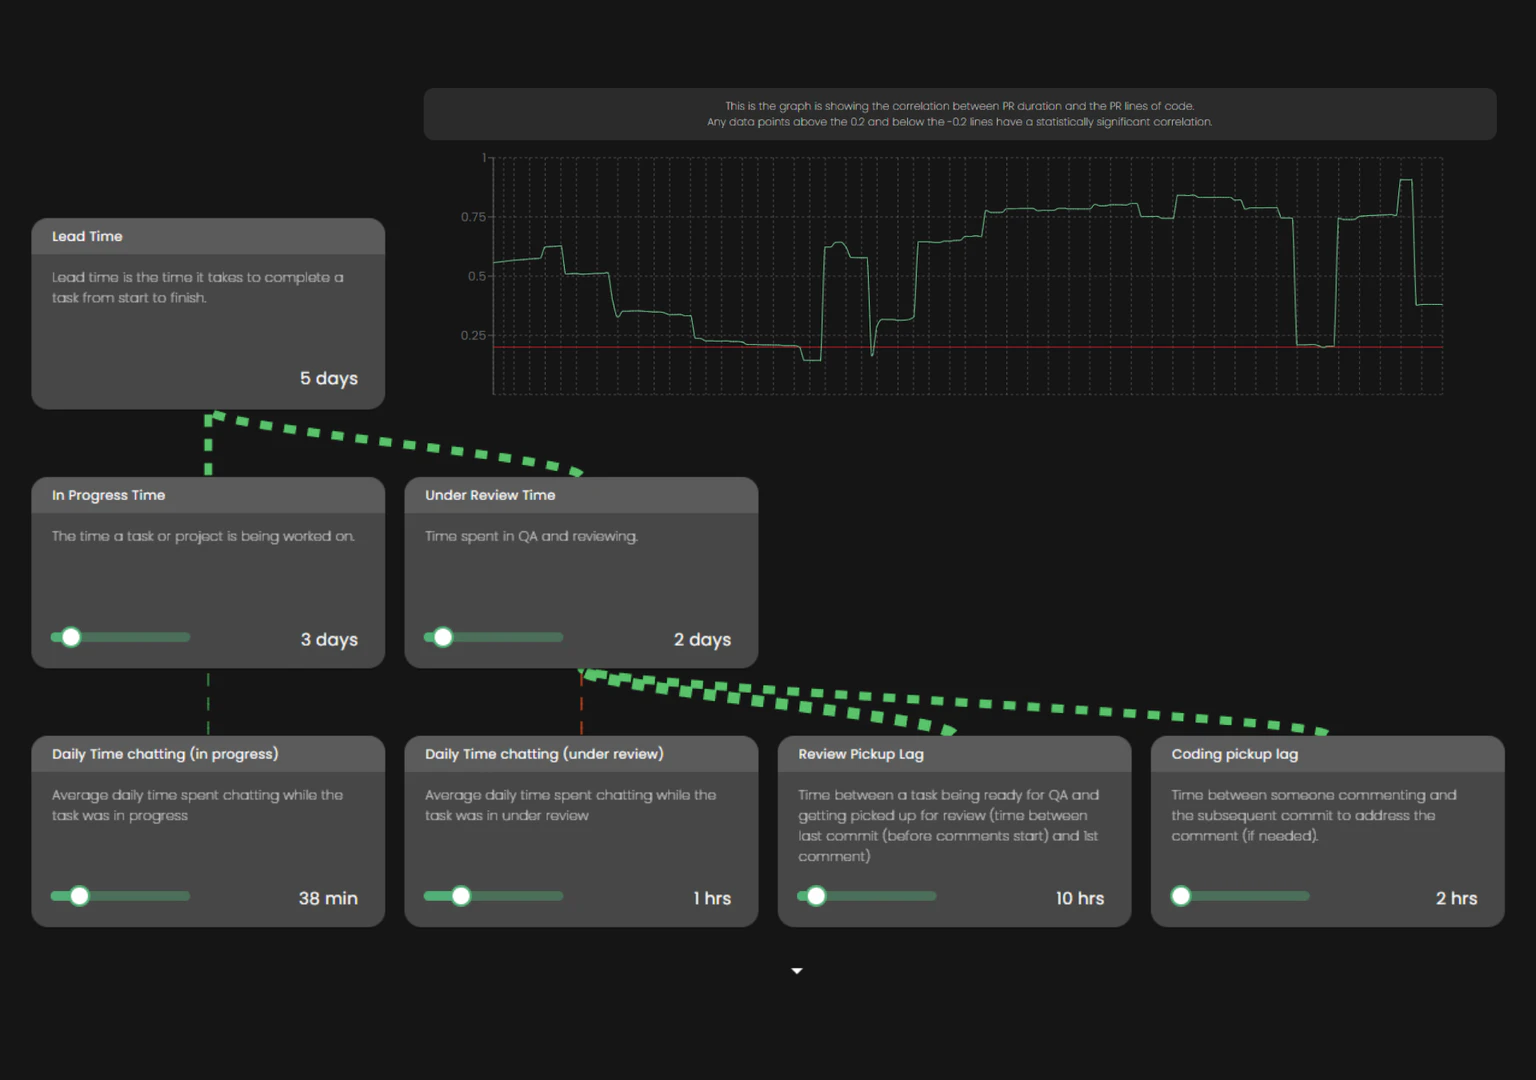Click the red threshold line on the graph

pos(1100,347)
